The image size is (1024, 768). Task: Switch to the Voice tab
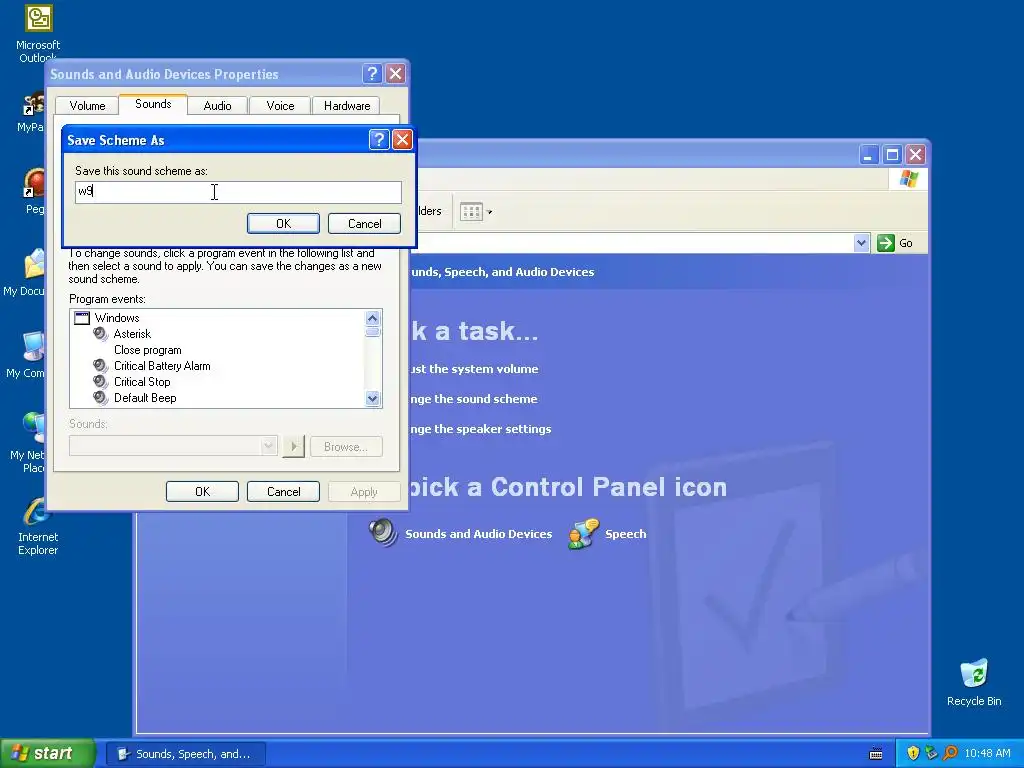[280, 106]
